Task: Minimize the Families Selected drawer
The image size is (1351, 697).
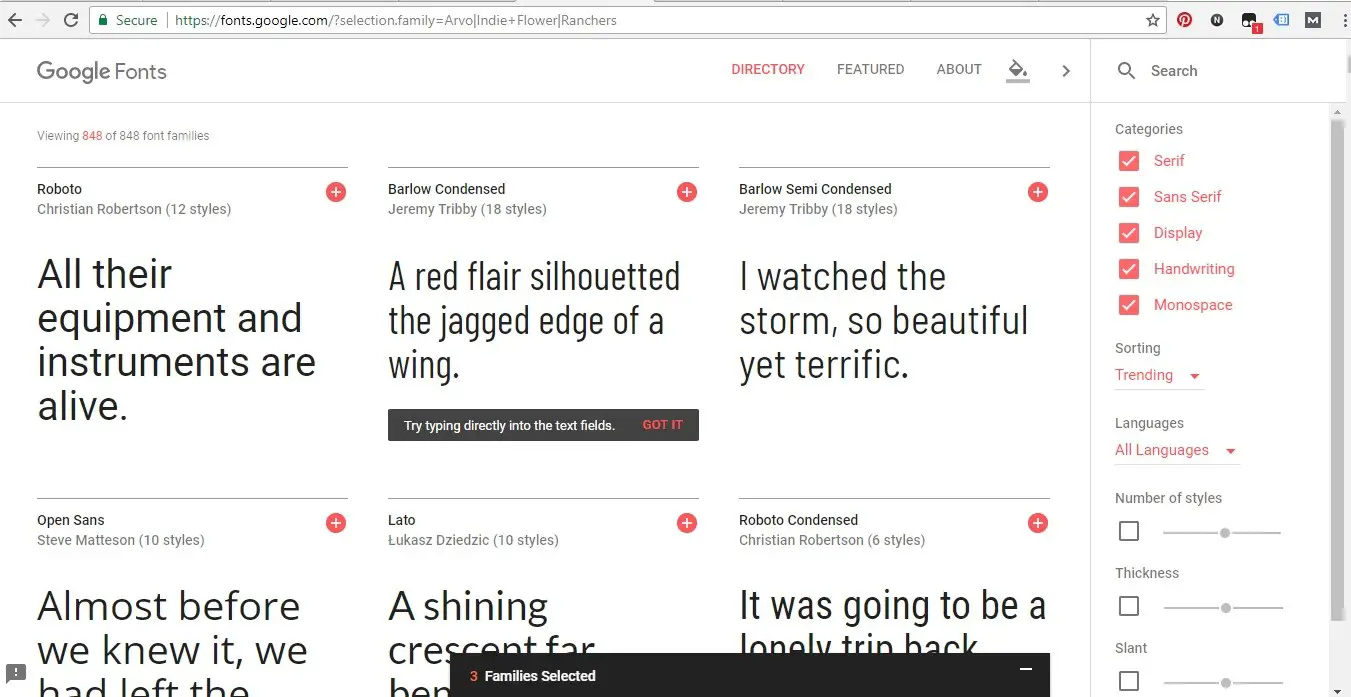Action: coord(1025,669)
